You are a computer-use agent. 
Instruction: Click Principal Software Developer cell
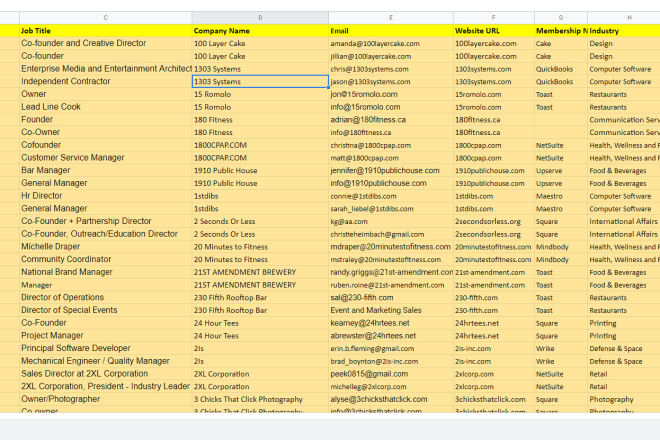coord(105,348)
